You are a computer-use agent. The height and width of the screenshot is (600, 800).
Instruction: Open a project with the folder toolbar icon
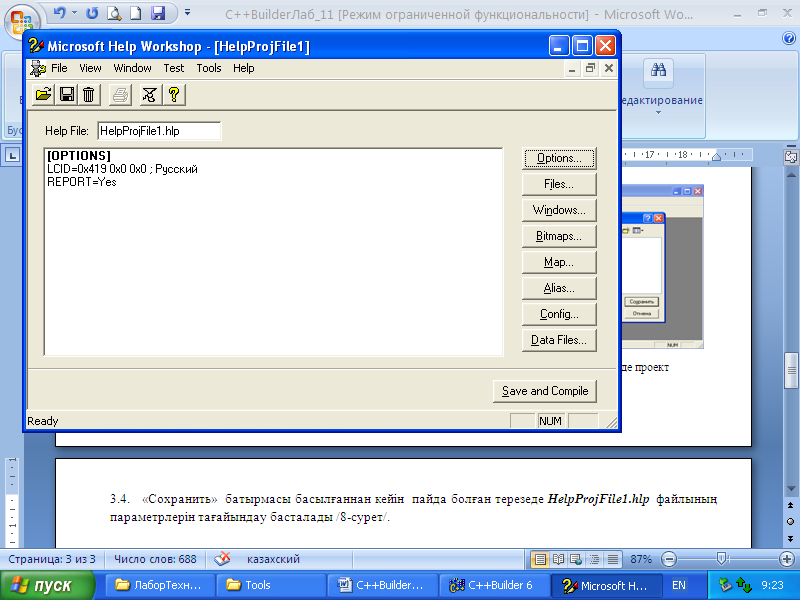coord(43,94)
